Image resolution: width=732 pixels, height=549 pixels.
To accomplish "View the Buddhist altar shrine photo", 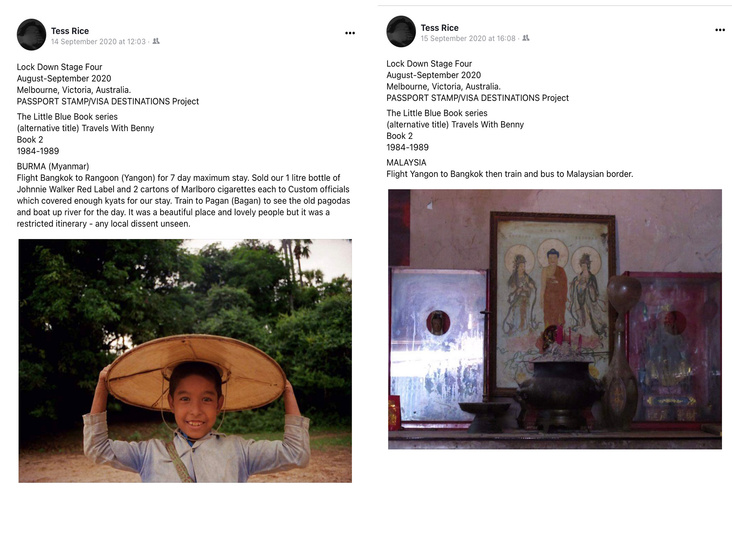I will point(555,319).
